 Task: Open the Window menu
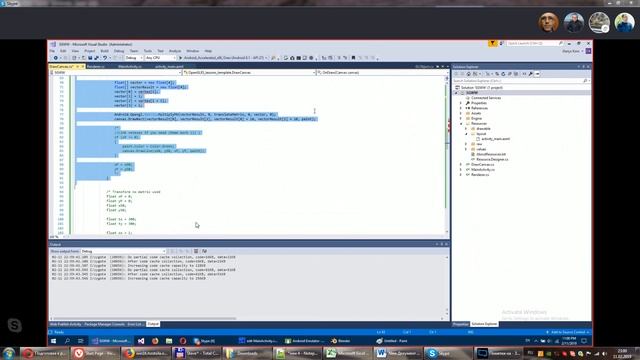193,51
